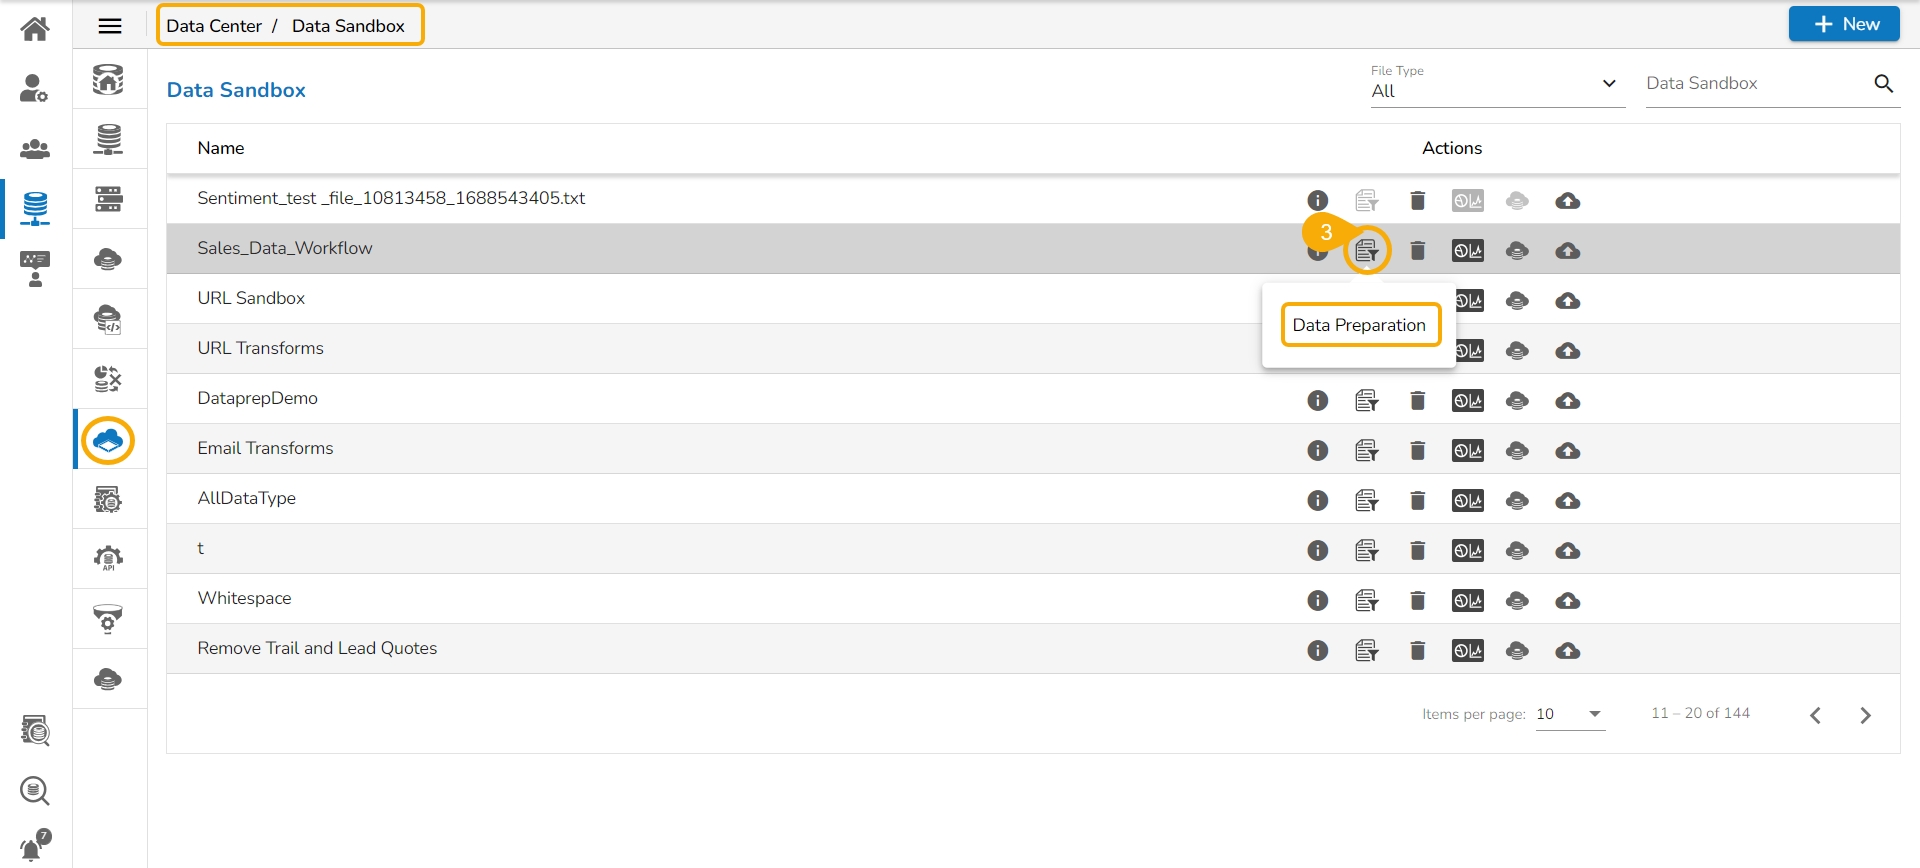The height and width of the screenshot is (868, 1920).
Task: Open the hamburger menu
Action: (x=110, y=26)
